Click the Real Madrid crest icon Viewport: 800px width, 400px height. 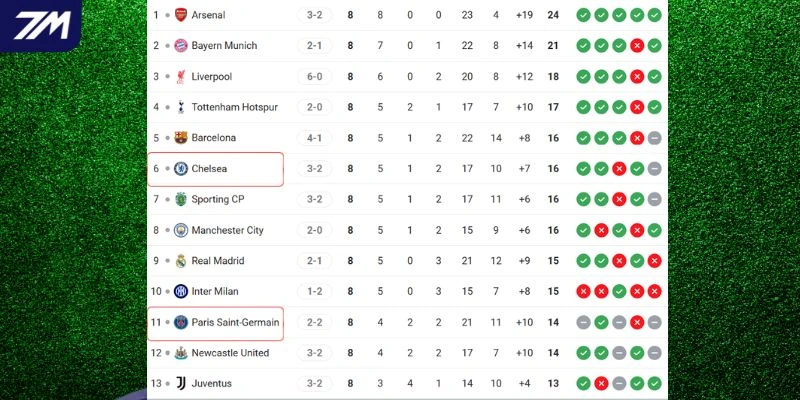[x=181, y=261]
